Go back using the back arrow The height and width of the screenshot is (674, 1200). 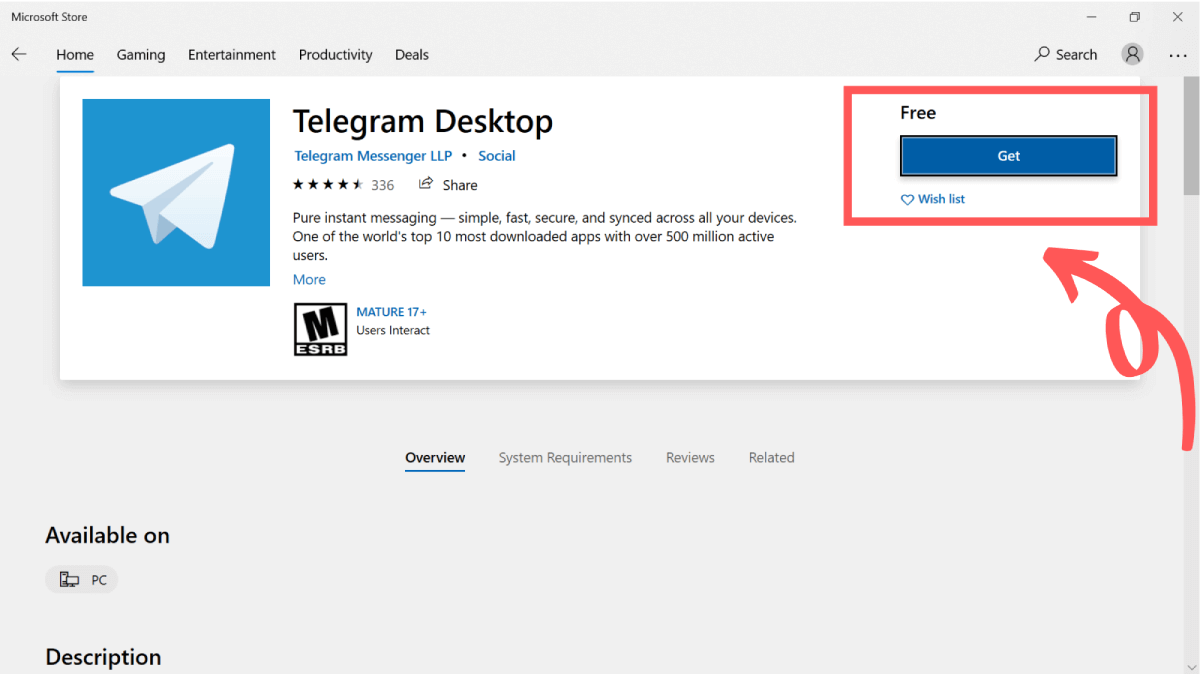(x=19, y=54)
